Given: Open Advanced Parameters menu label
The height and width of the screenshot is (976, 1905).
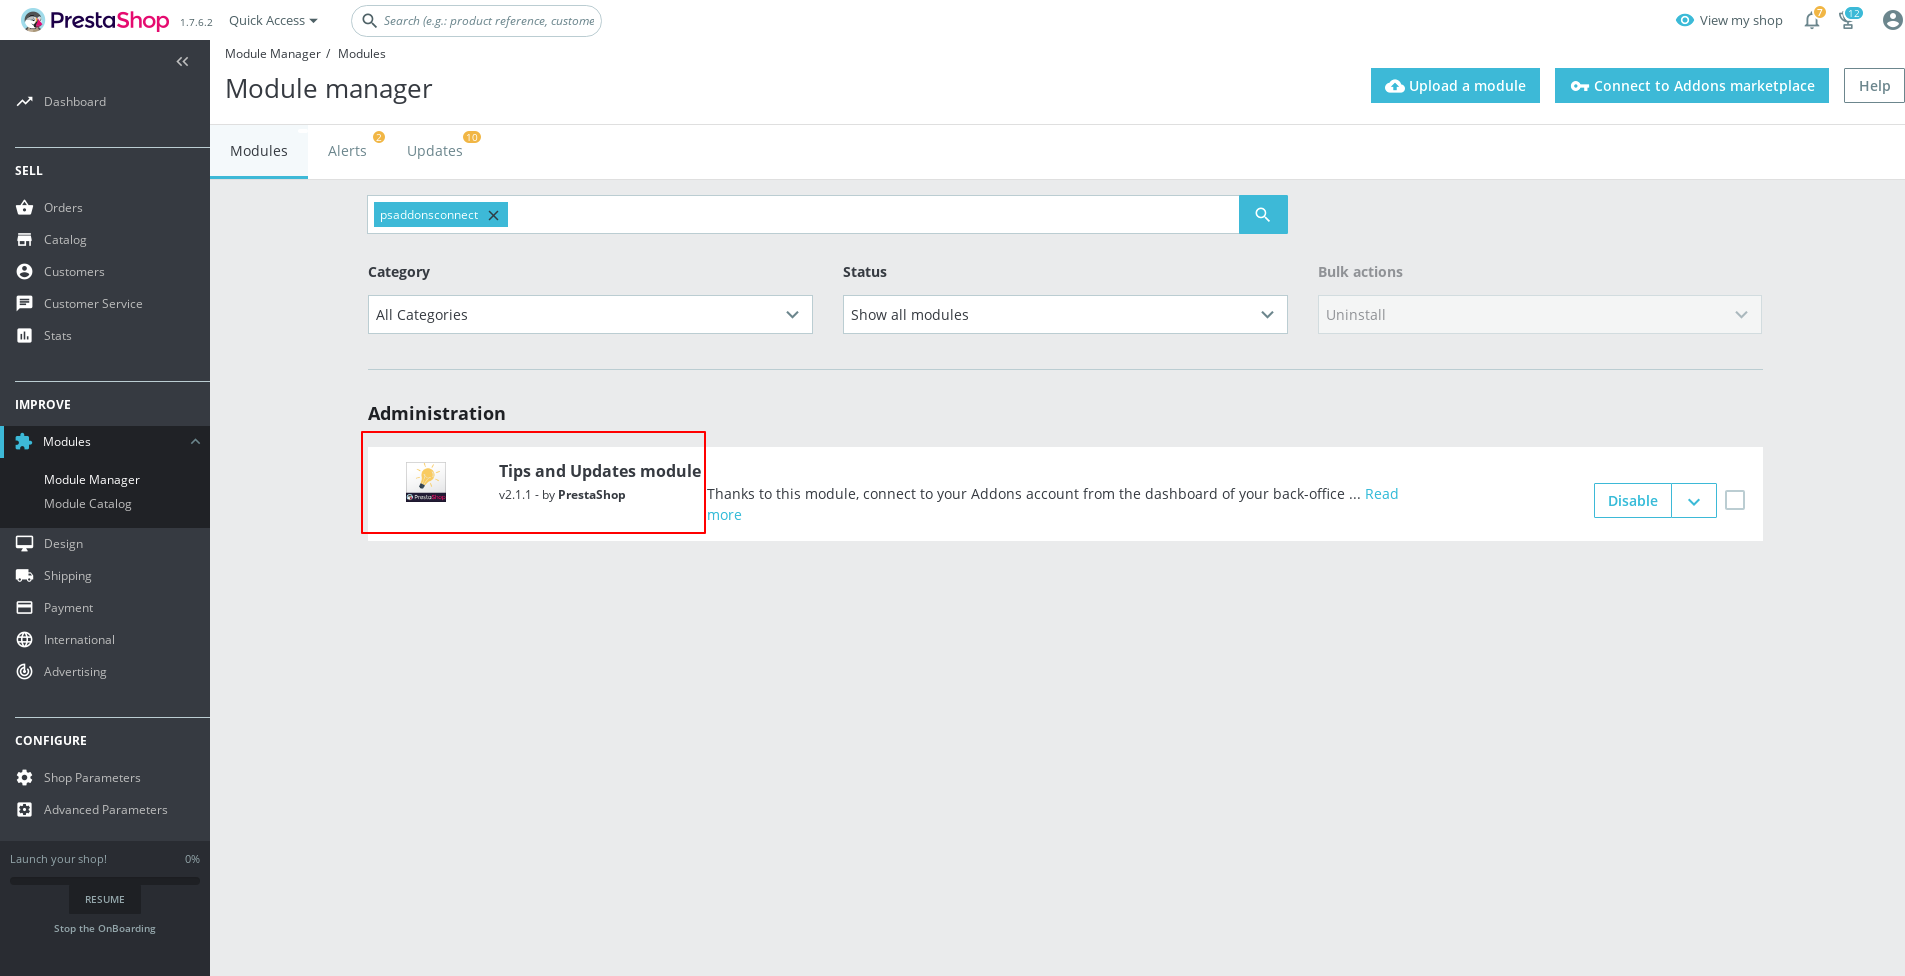Looking at the screenshot, I should 106,810.
